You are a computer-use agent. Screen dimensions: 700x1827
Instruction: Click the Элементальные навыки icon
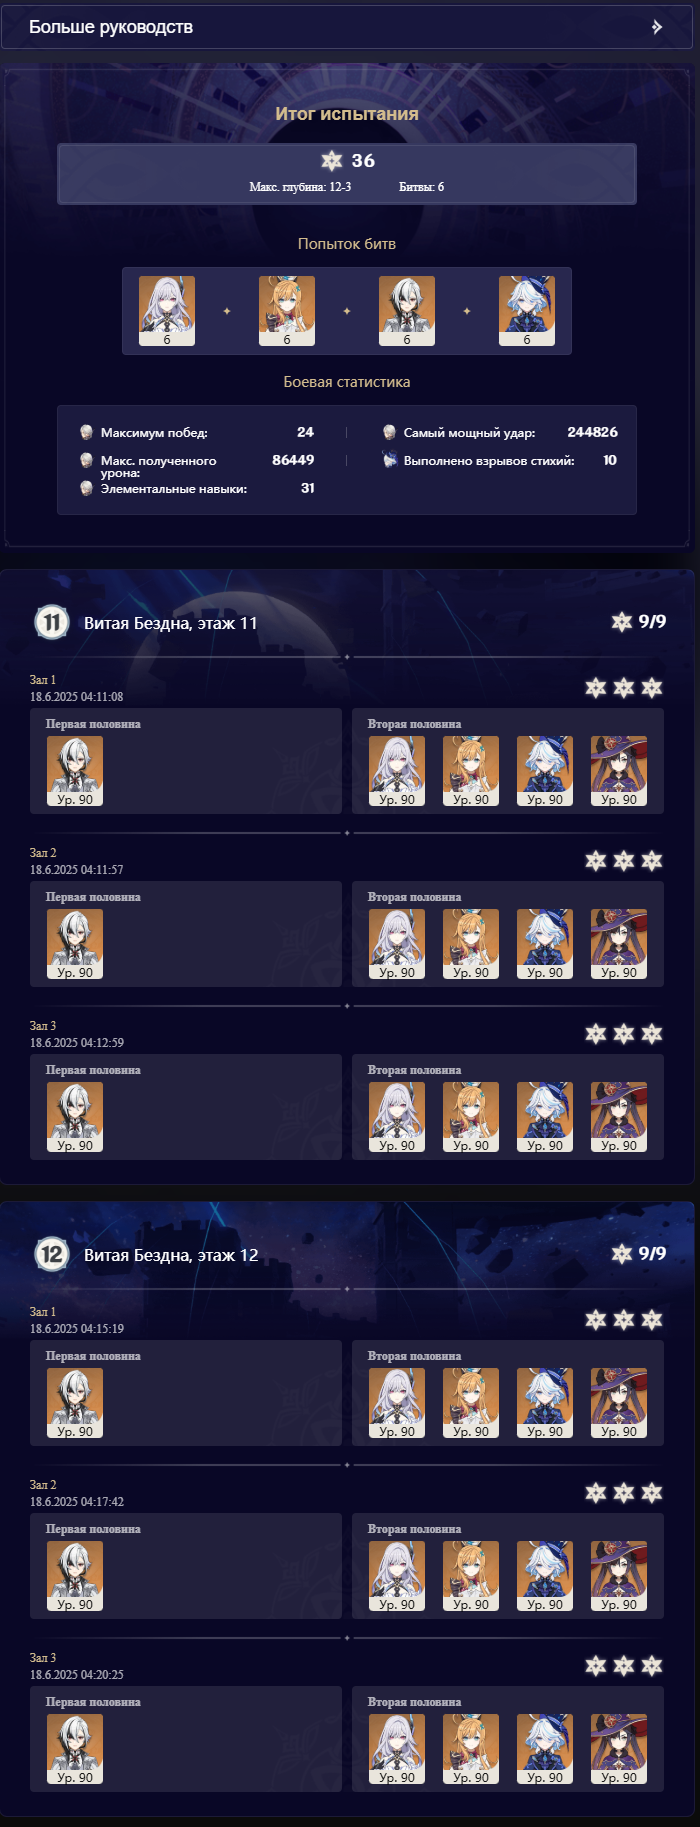tap(87, 488)
